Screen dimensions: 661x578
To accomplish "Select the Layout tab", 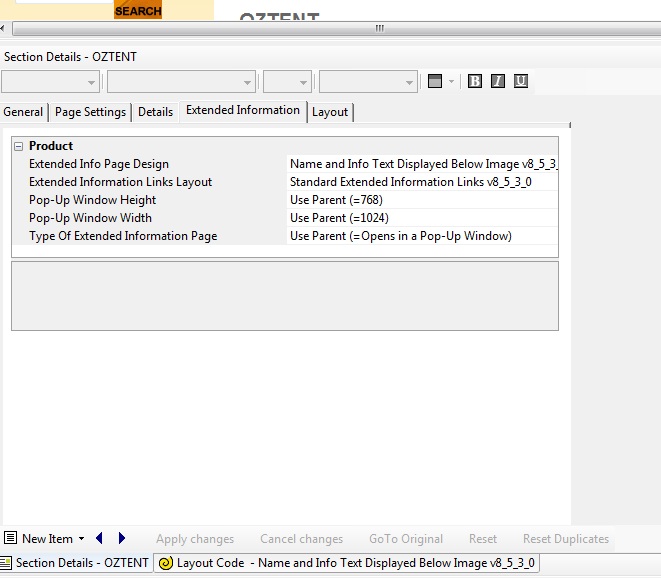I will pos(330,112).
